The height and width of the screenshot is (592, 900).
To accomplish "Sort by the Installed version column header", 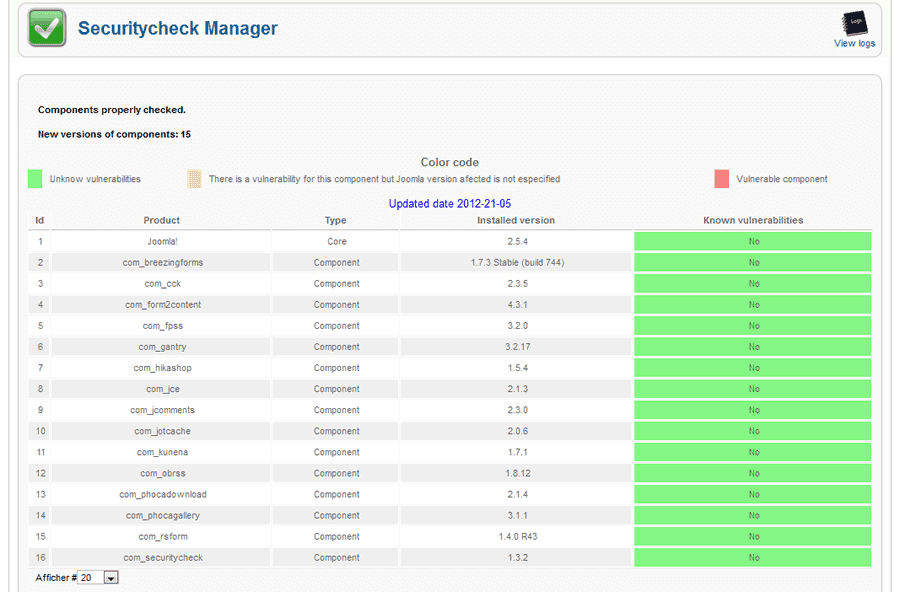I will (x=516, y=220).
